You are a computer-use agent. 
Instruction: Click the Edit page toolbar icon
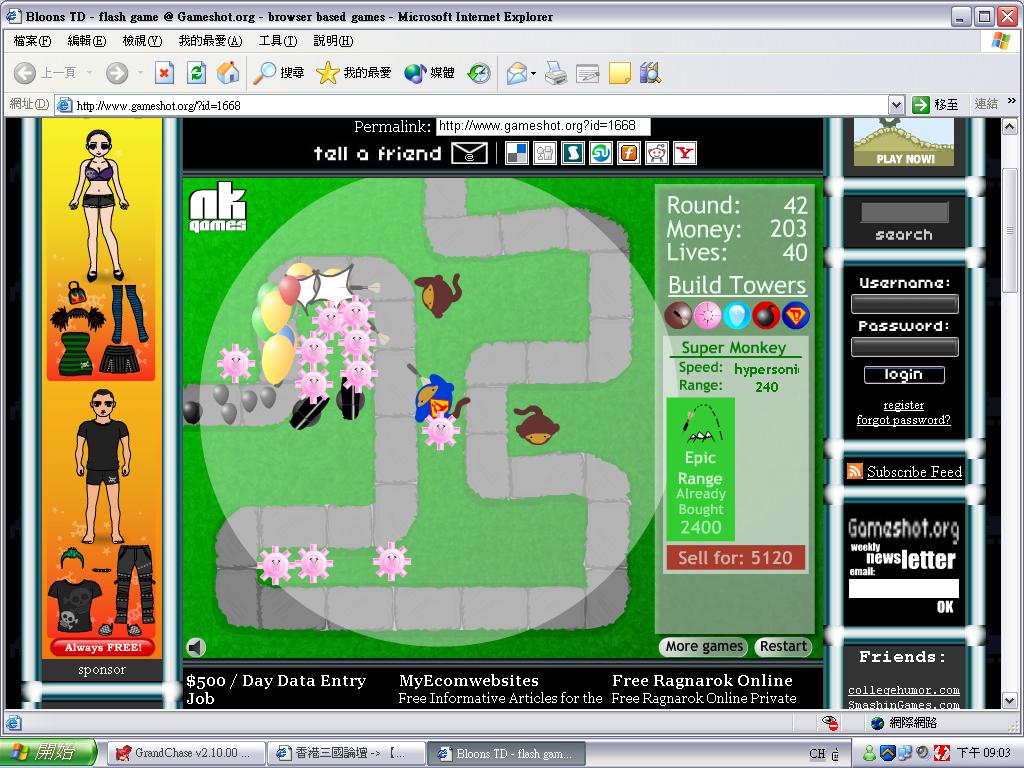tap(587, 72)
